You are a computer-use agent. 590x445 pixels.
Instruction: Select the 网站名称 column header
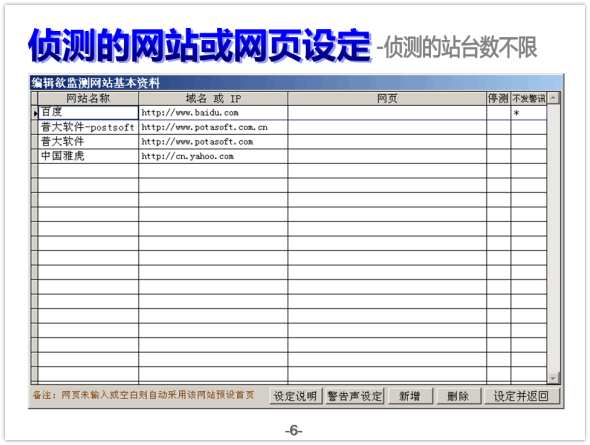tap(88, 99)
